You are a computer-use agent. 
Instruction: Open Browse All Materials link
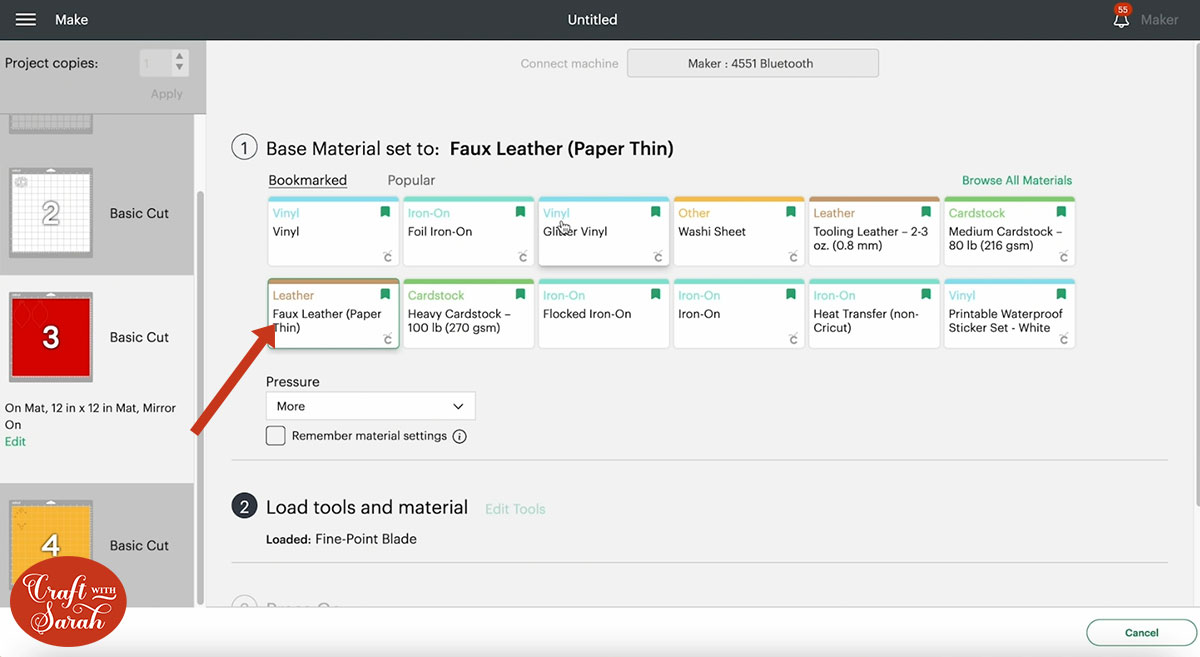tap(1016, 180)
